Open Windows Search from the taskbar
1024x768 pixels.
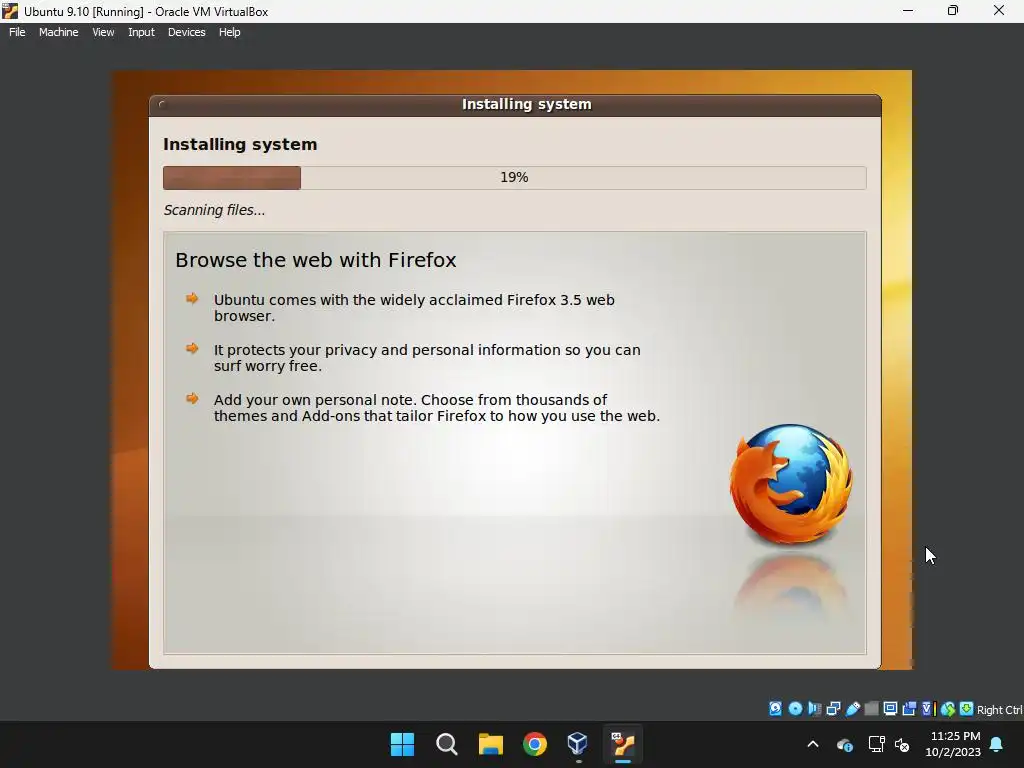447,744
